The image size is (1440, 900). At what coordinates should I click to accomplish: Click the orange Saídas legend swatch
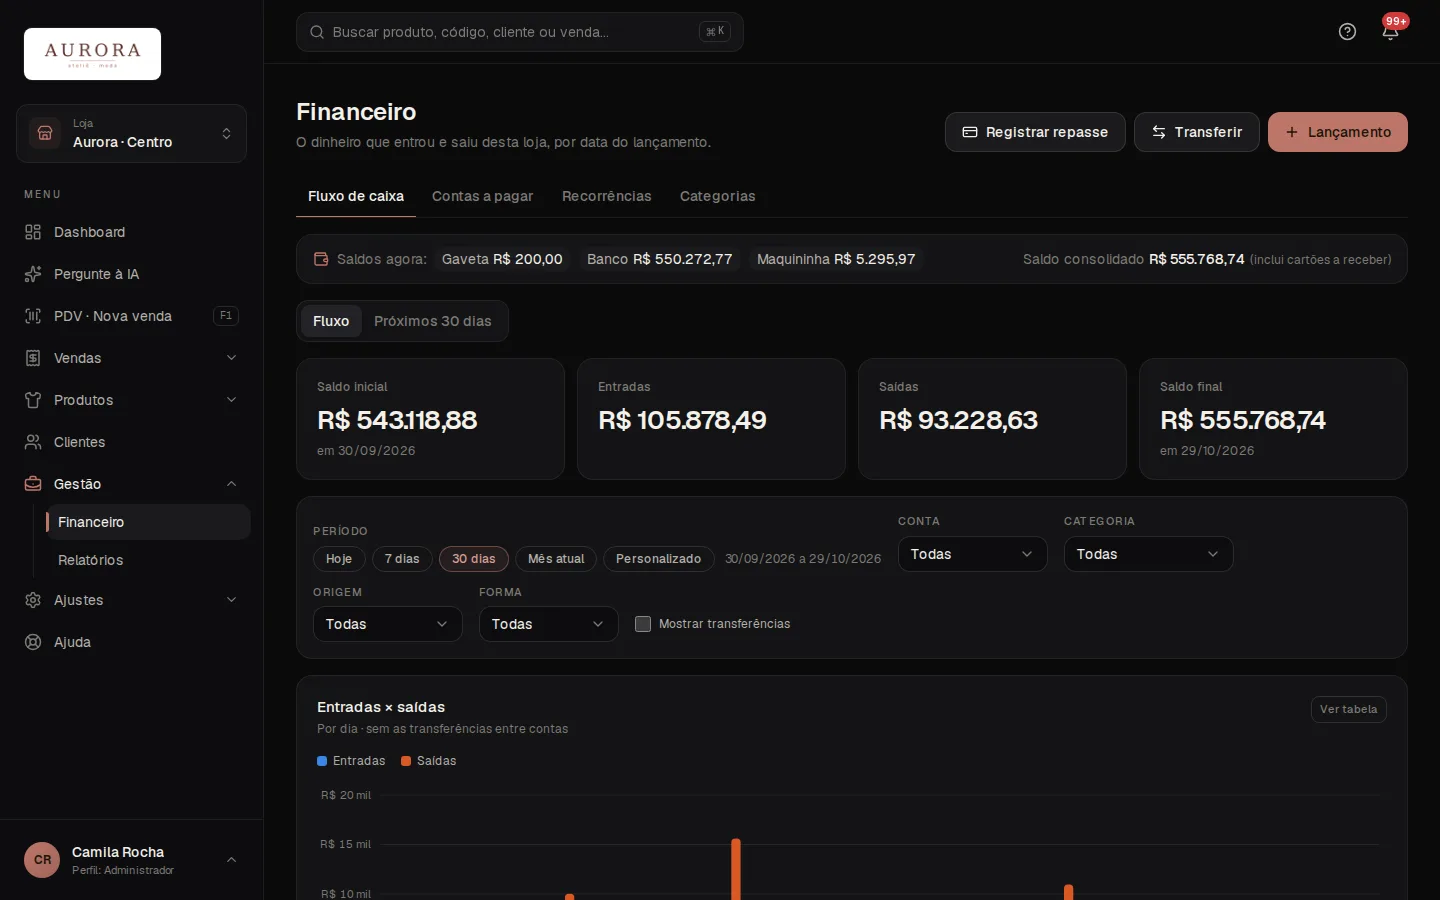406,761
